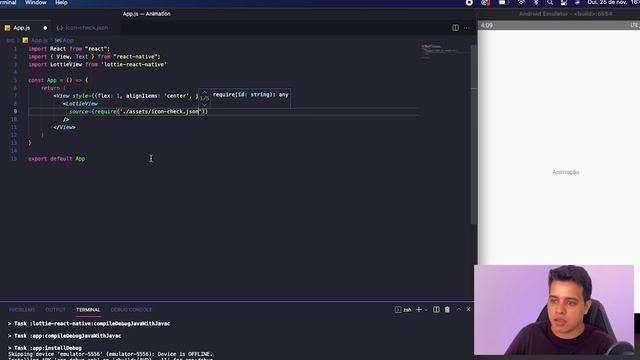Click the battery icon in the menu bar

click(503, 3)
